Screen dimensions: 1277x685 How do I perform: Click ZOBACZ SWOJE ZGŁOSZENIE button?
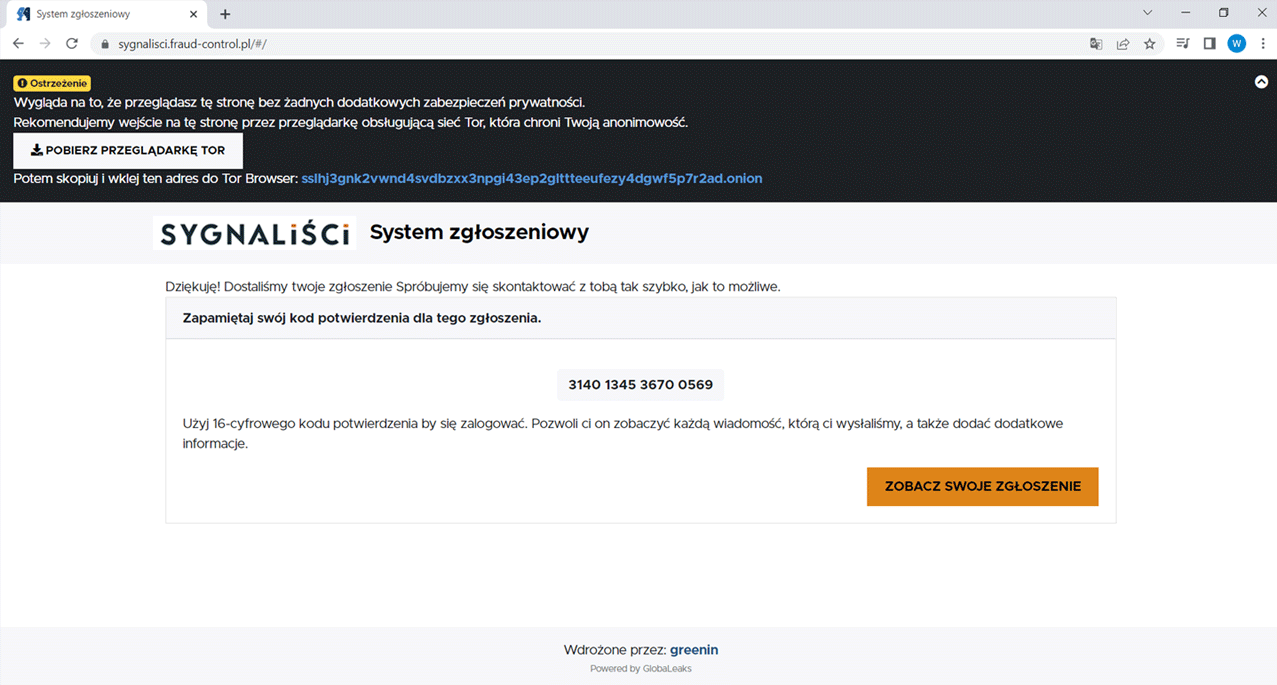pyautogui.click(x=982, y=486)
